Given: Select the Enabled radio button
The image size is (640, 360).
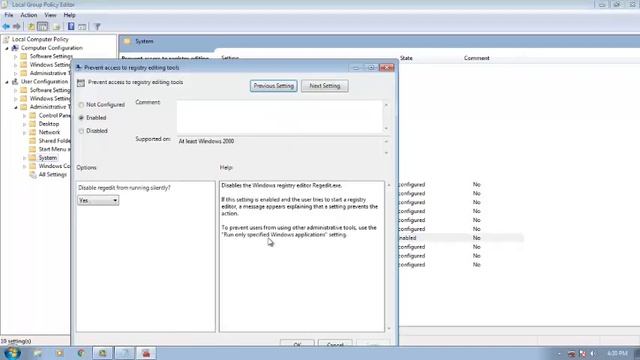Looking at the screenshot, I should [x=81, y=118].
